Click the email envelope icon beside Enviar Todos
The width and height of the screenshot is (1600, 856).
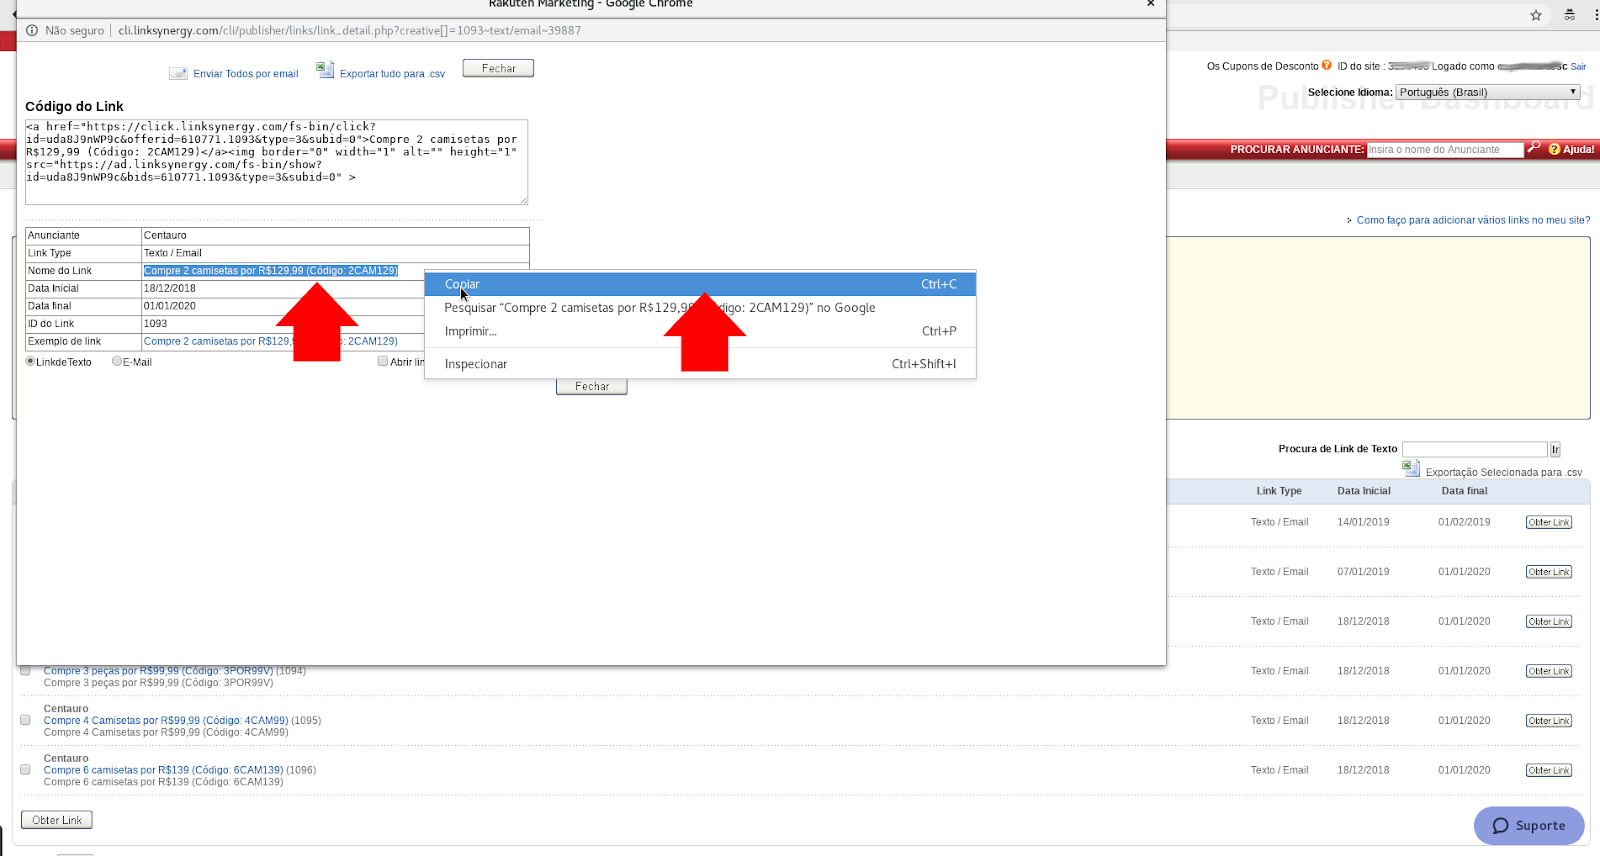coord(178,73)
